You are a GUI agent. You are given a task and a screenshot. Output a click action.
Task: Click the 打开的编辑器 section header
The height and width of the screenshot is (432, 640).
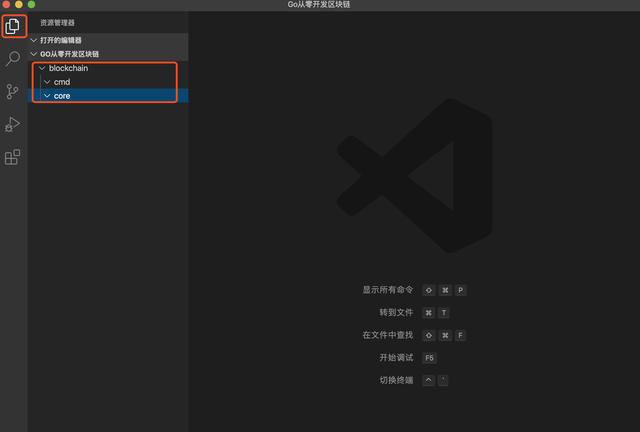tap(108, 40)
